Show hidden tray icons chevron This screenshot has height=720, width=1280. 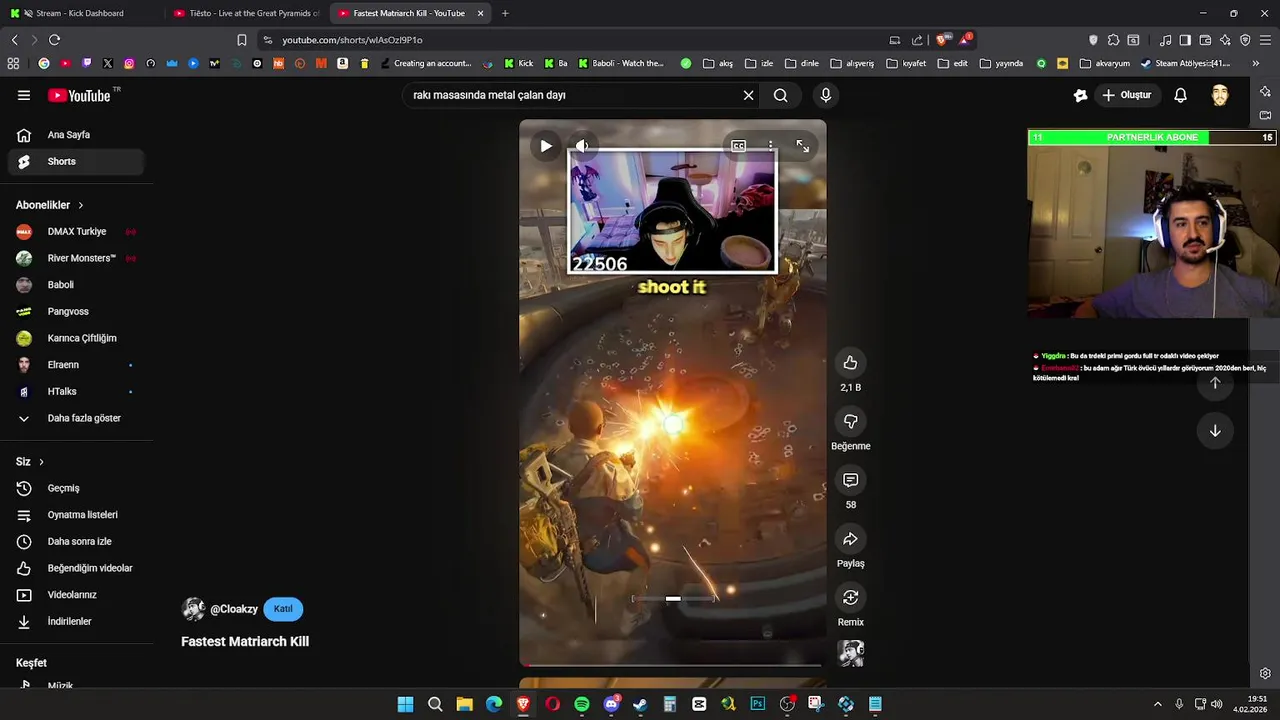[1157, 704]
